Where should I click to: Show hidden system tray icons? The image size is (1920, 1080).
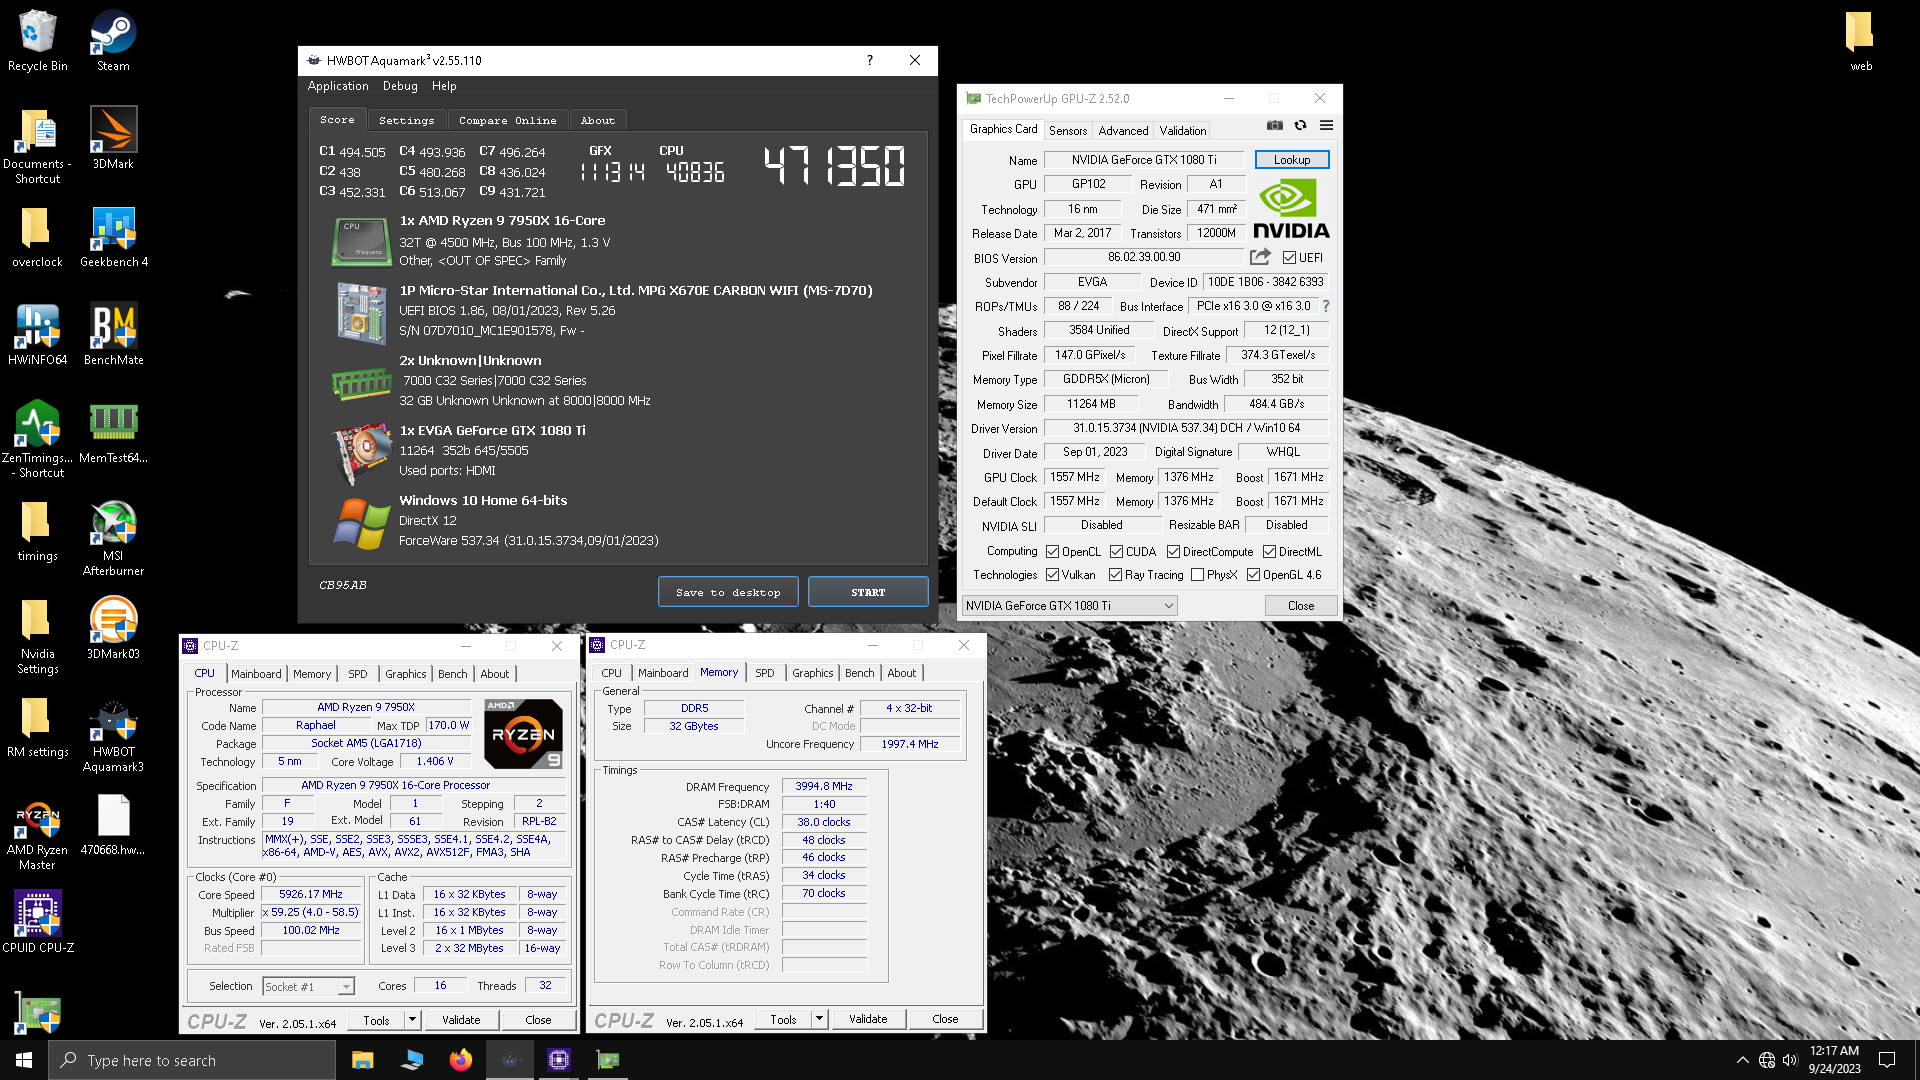(1742, 1060)
